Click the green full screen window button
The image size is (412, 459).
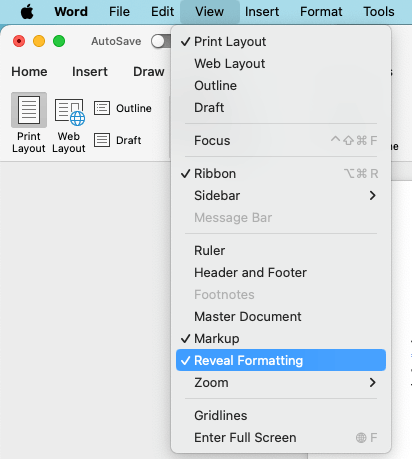click(59, 41)
